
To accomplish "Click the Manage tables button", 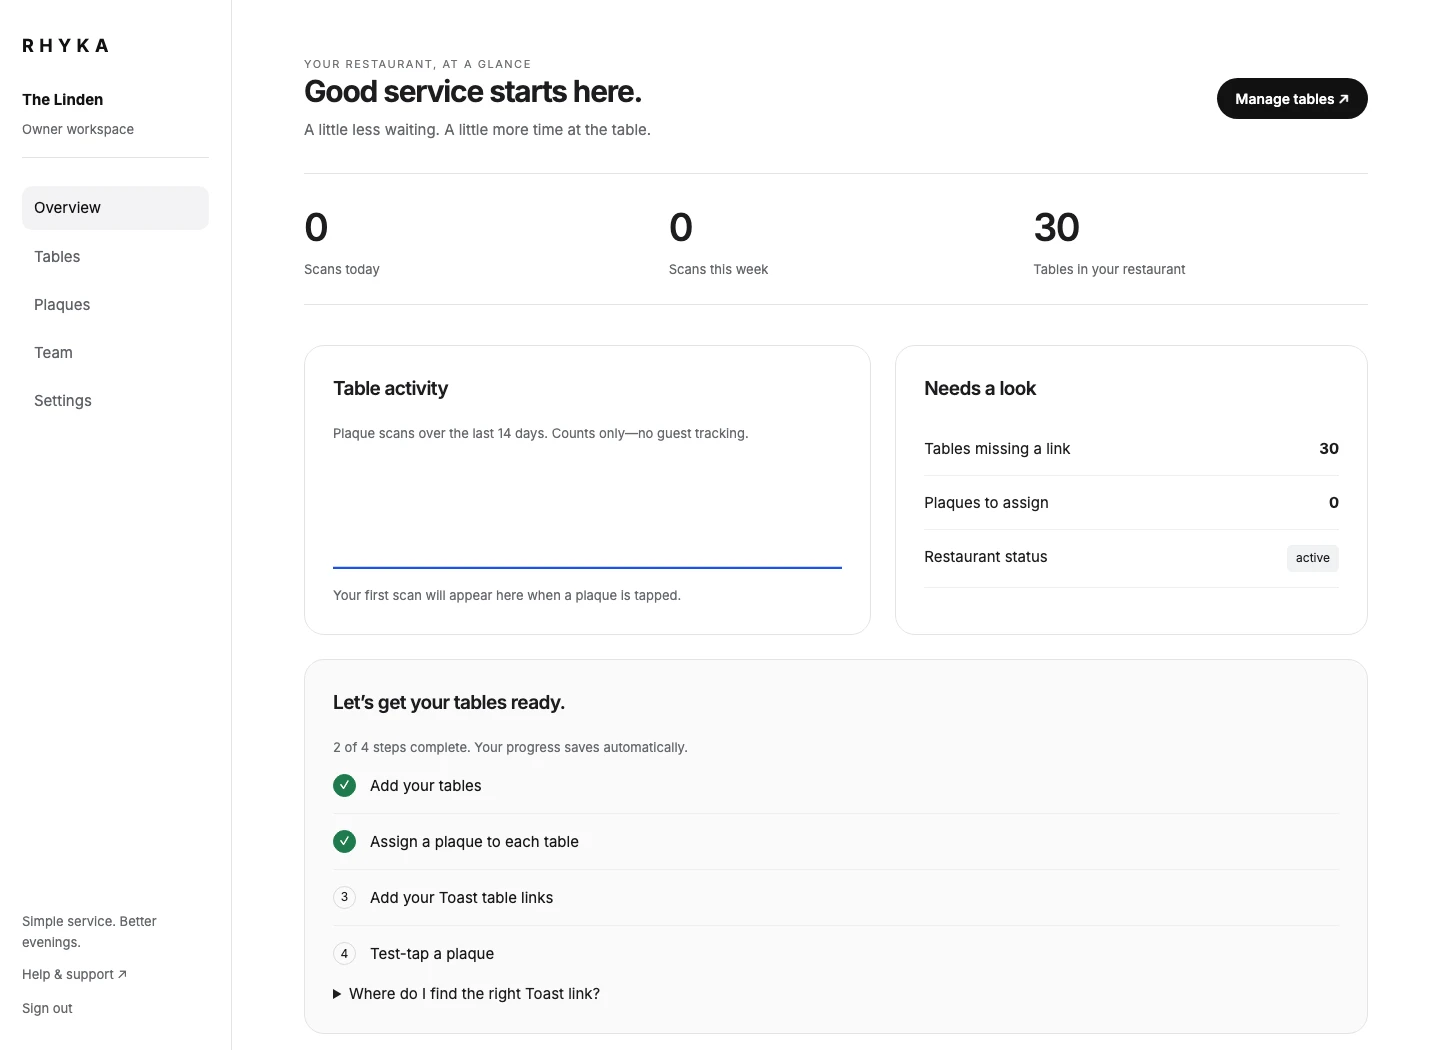I will [x=1292, y=99].
